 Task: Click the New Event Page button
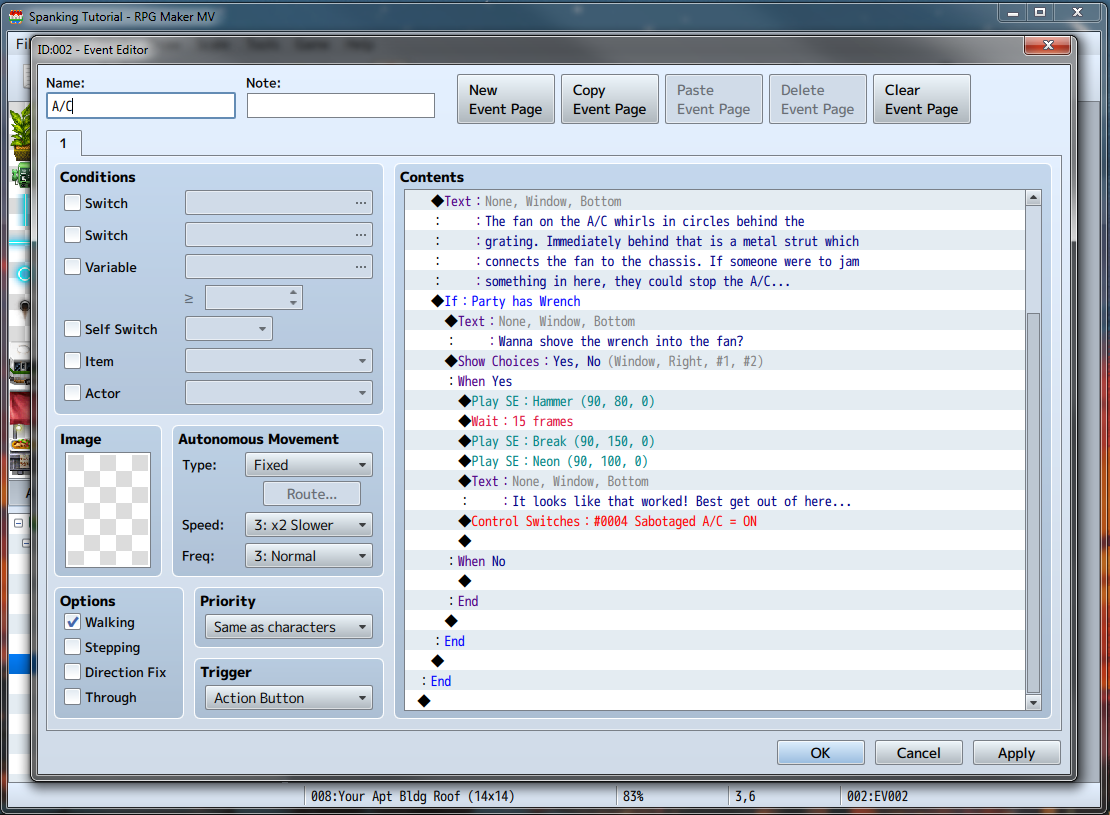tap(505, 99)
